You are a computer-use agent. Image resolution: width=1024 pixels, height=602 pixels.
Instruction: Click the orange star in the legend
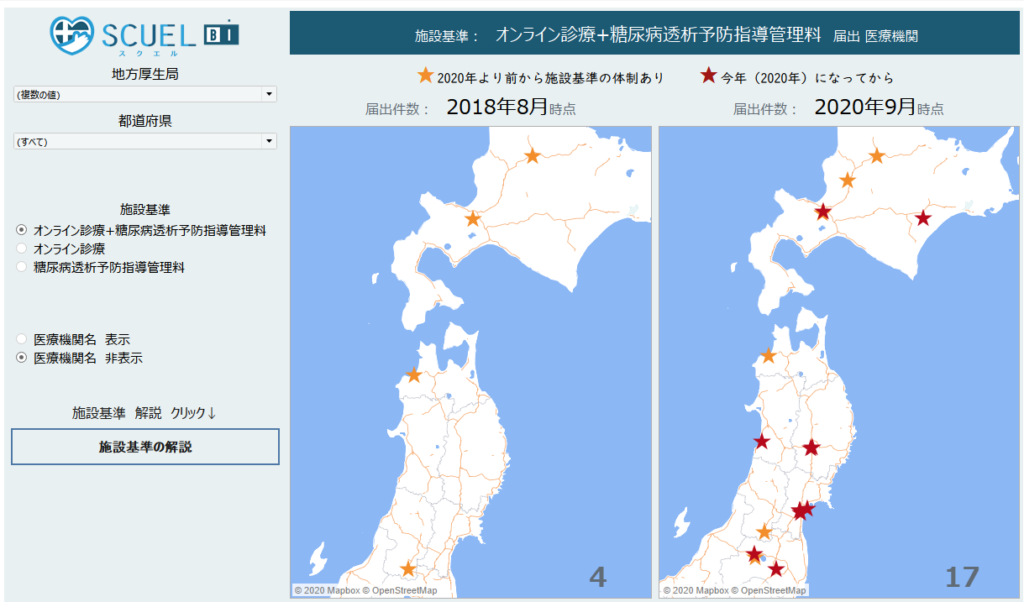[426, 76]
